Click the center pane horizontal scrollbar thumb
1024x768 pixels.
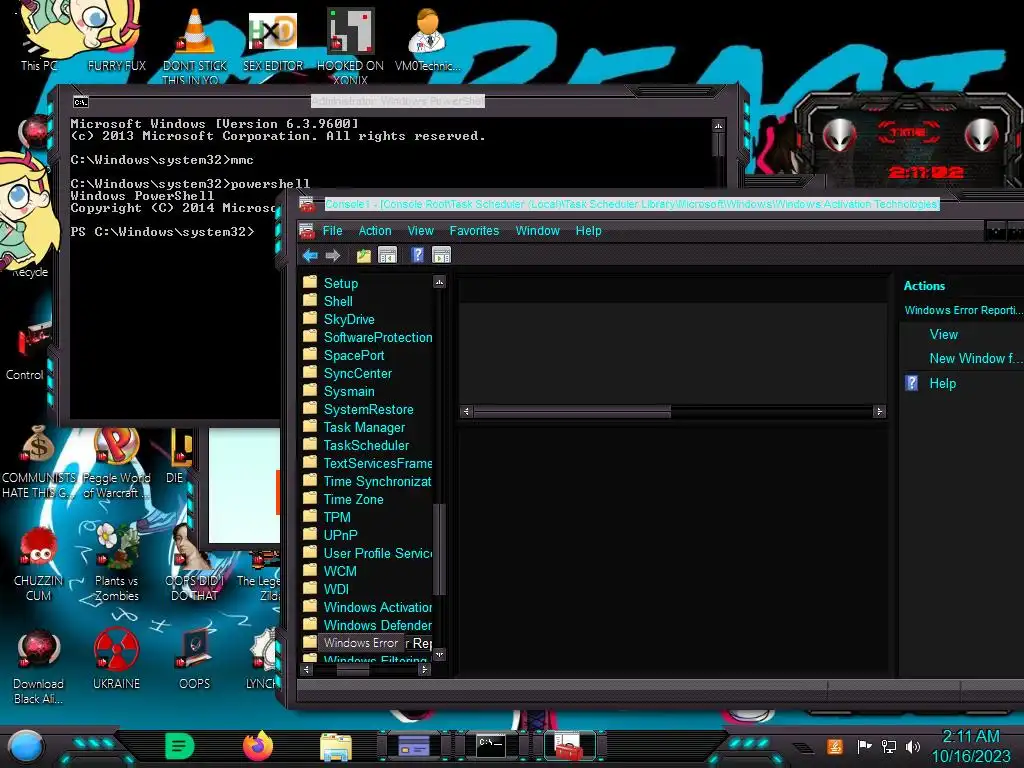572,411
